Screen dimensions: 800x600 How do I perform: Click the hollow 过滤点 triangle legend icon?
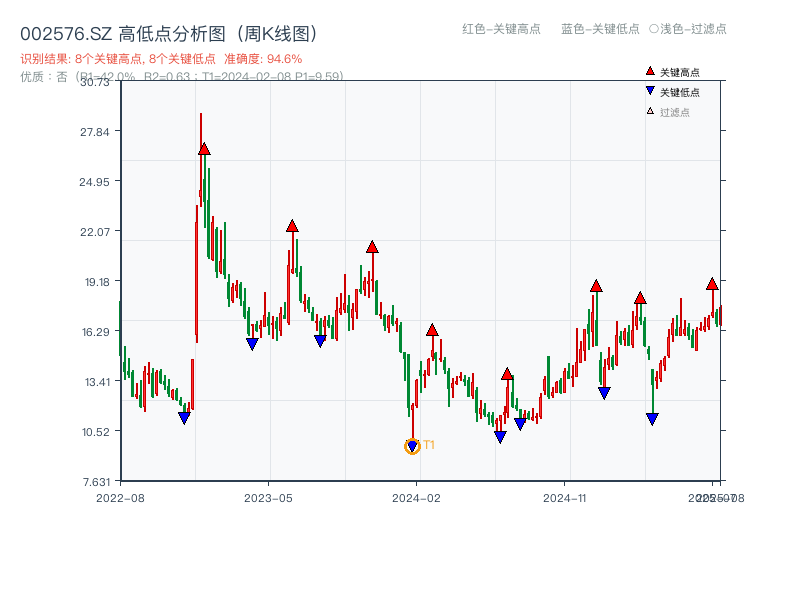(650, 110)
